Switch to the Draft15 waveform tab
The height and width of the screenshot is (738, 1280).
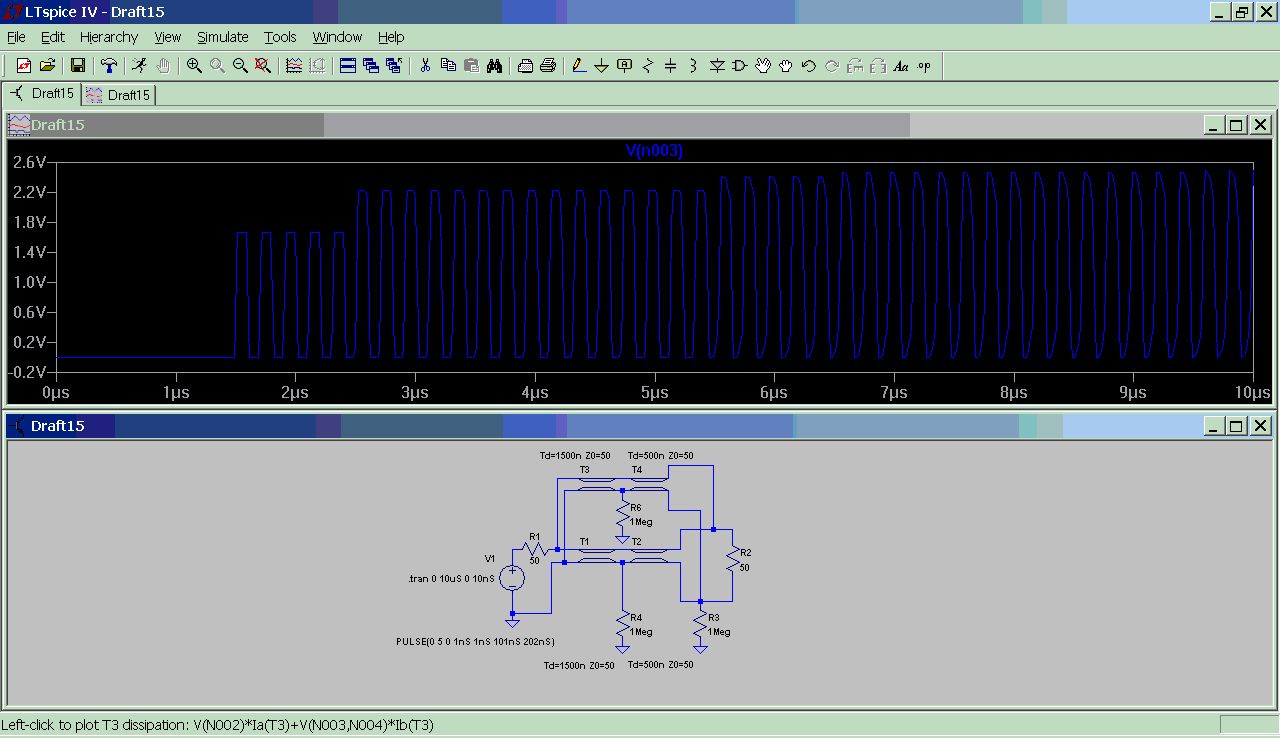coord(119,95)
